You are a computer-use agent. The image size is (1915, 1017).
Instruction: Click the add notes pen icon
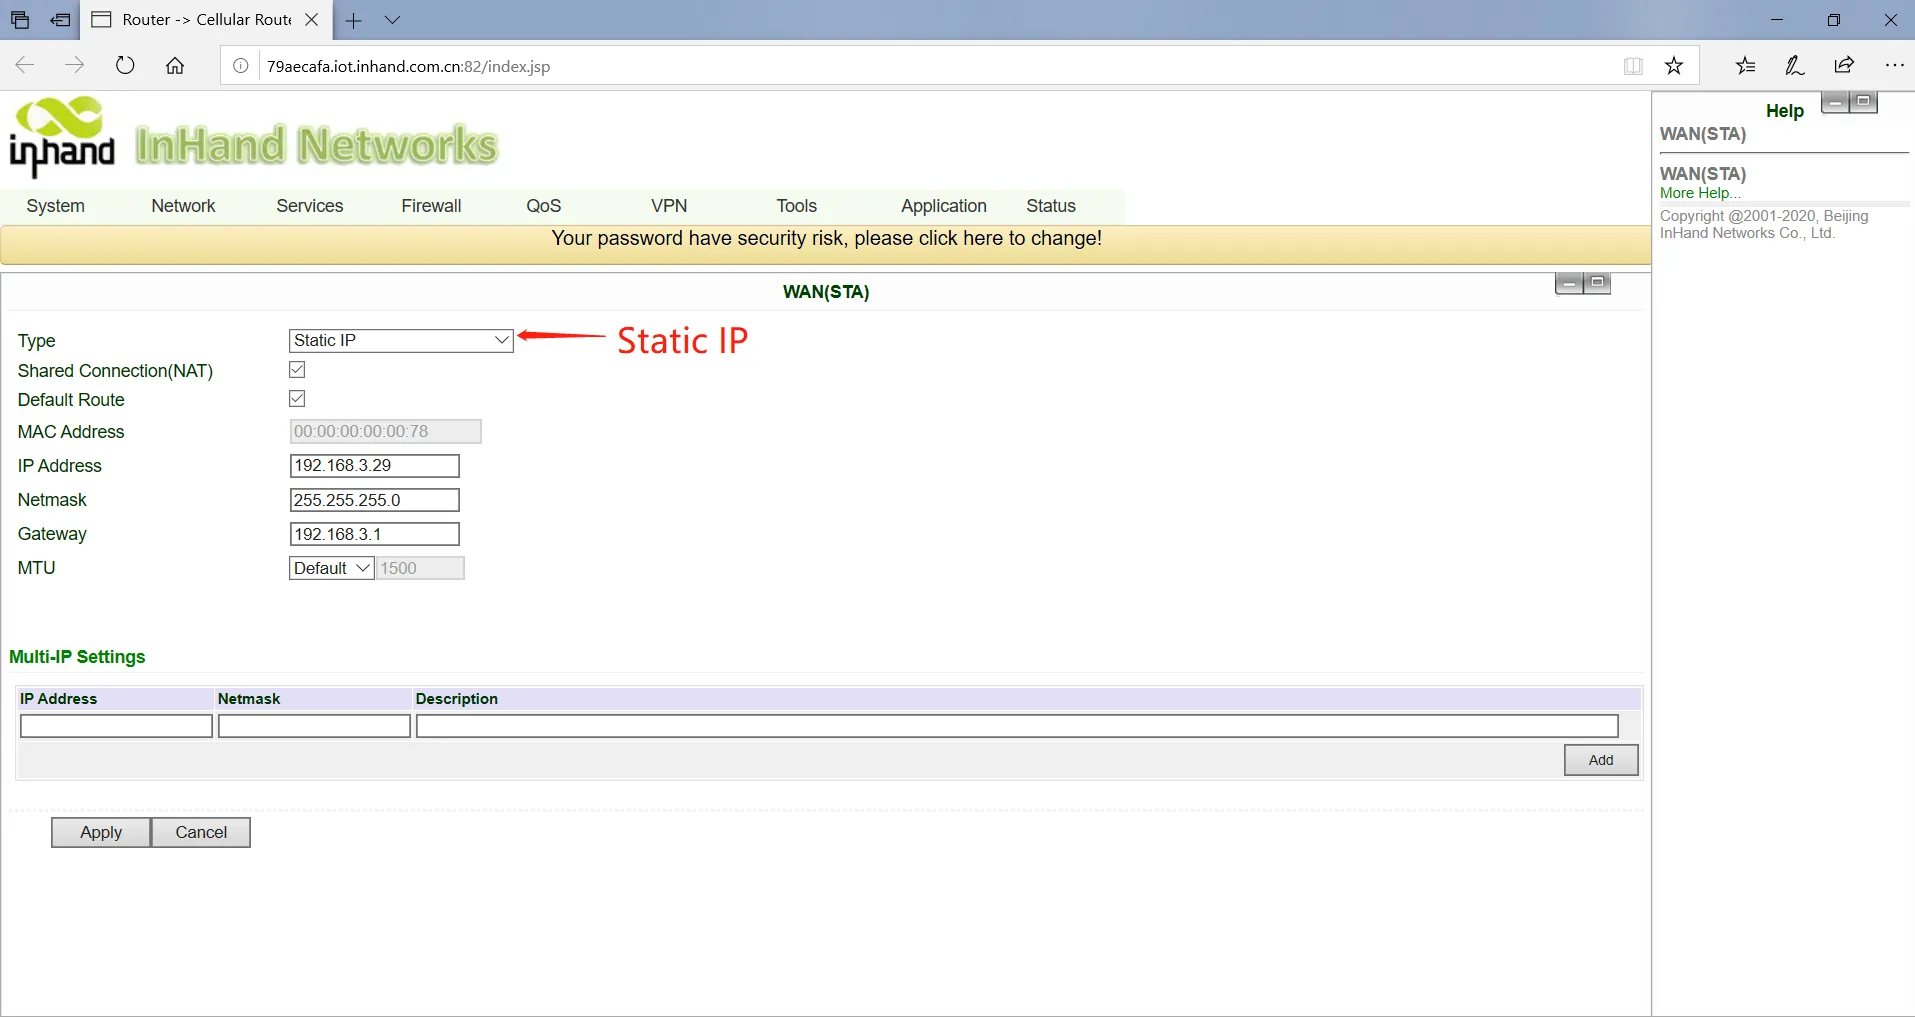point(1795,66)
